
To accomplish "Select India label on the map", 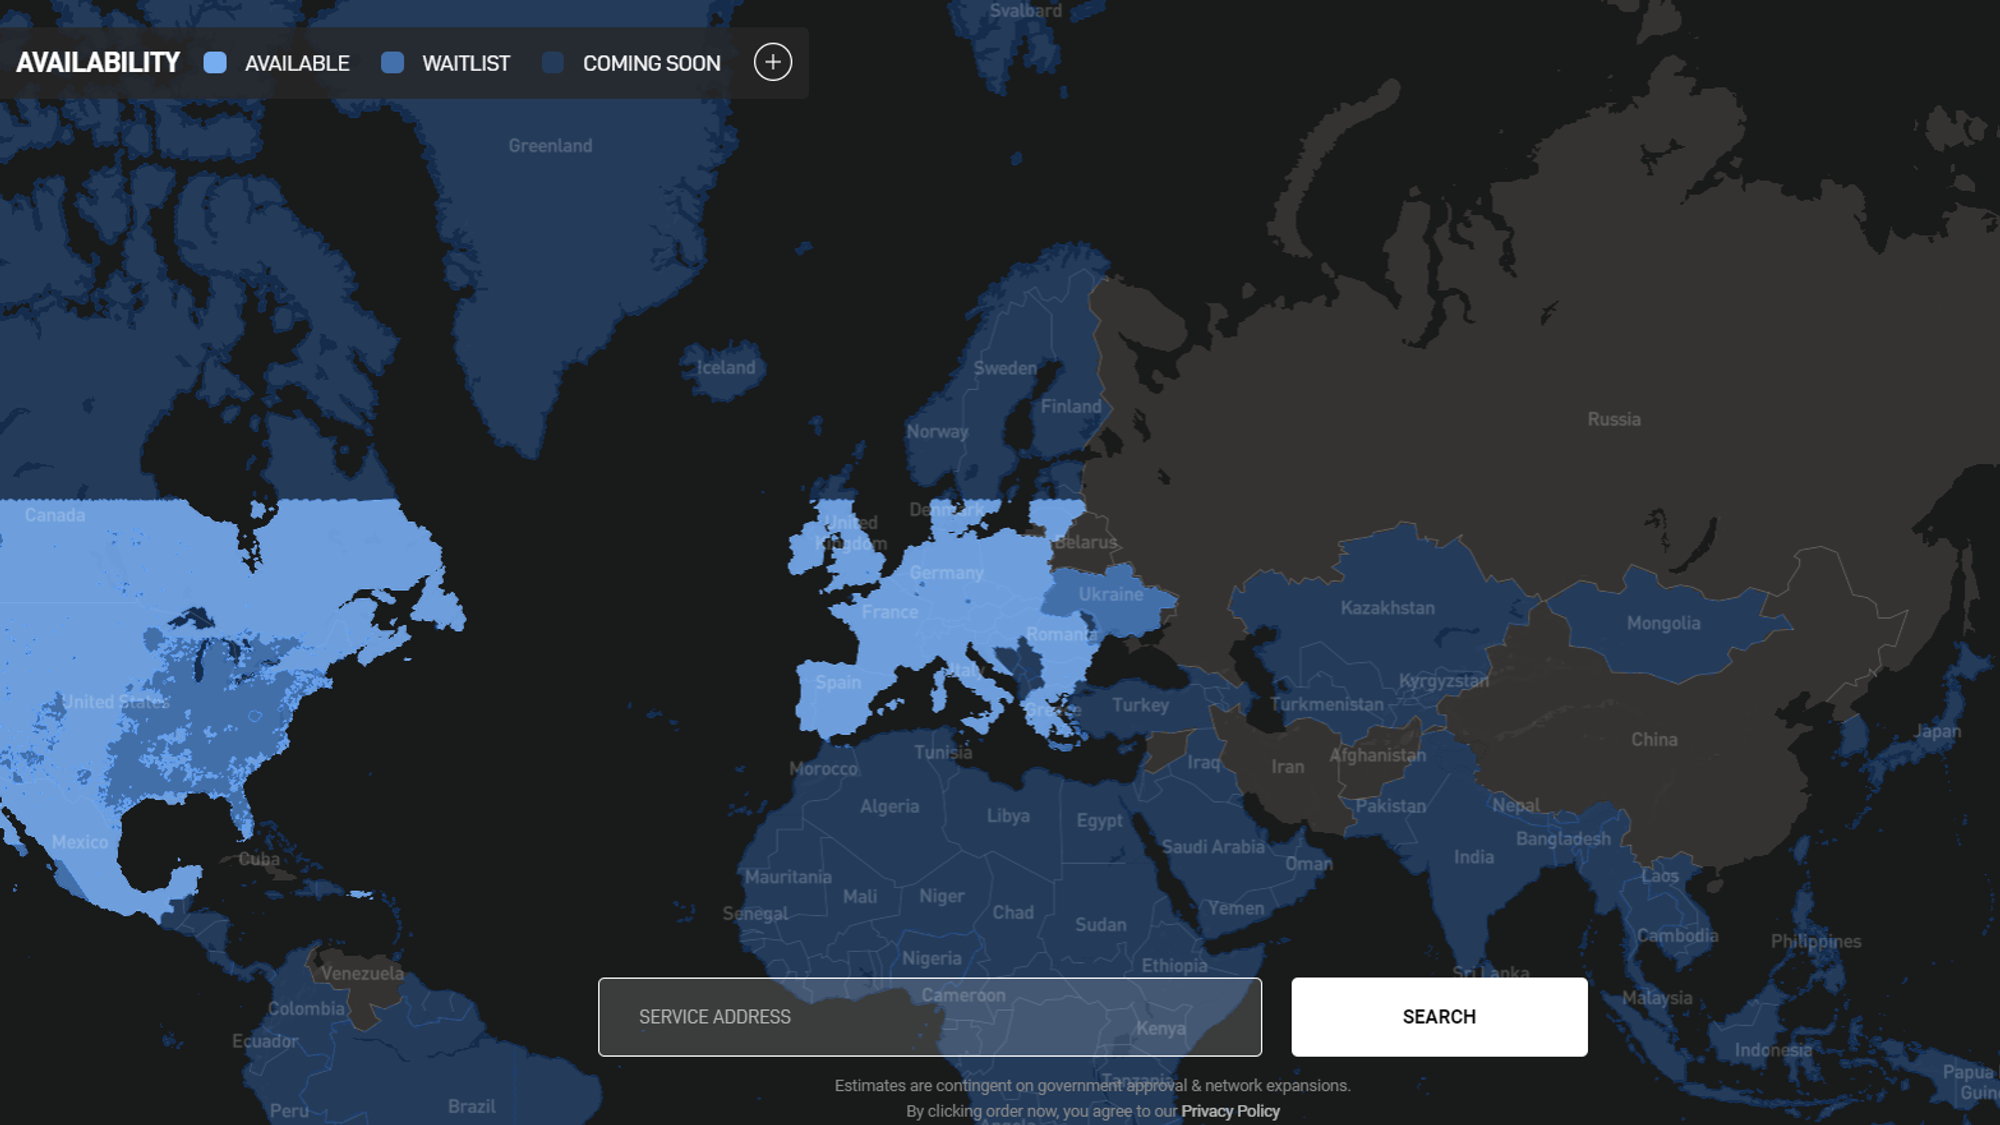I will 1474,857.
